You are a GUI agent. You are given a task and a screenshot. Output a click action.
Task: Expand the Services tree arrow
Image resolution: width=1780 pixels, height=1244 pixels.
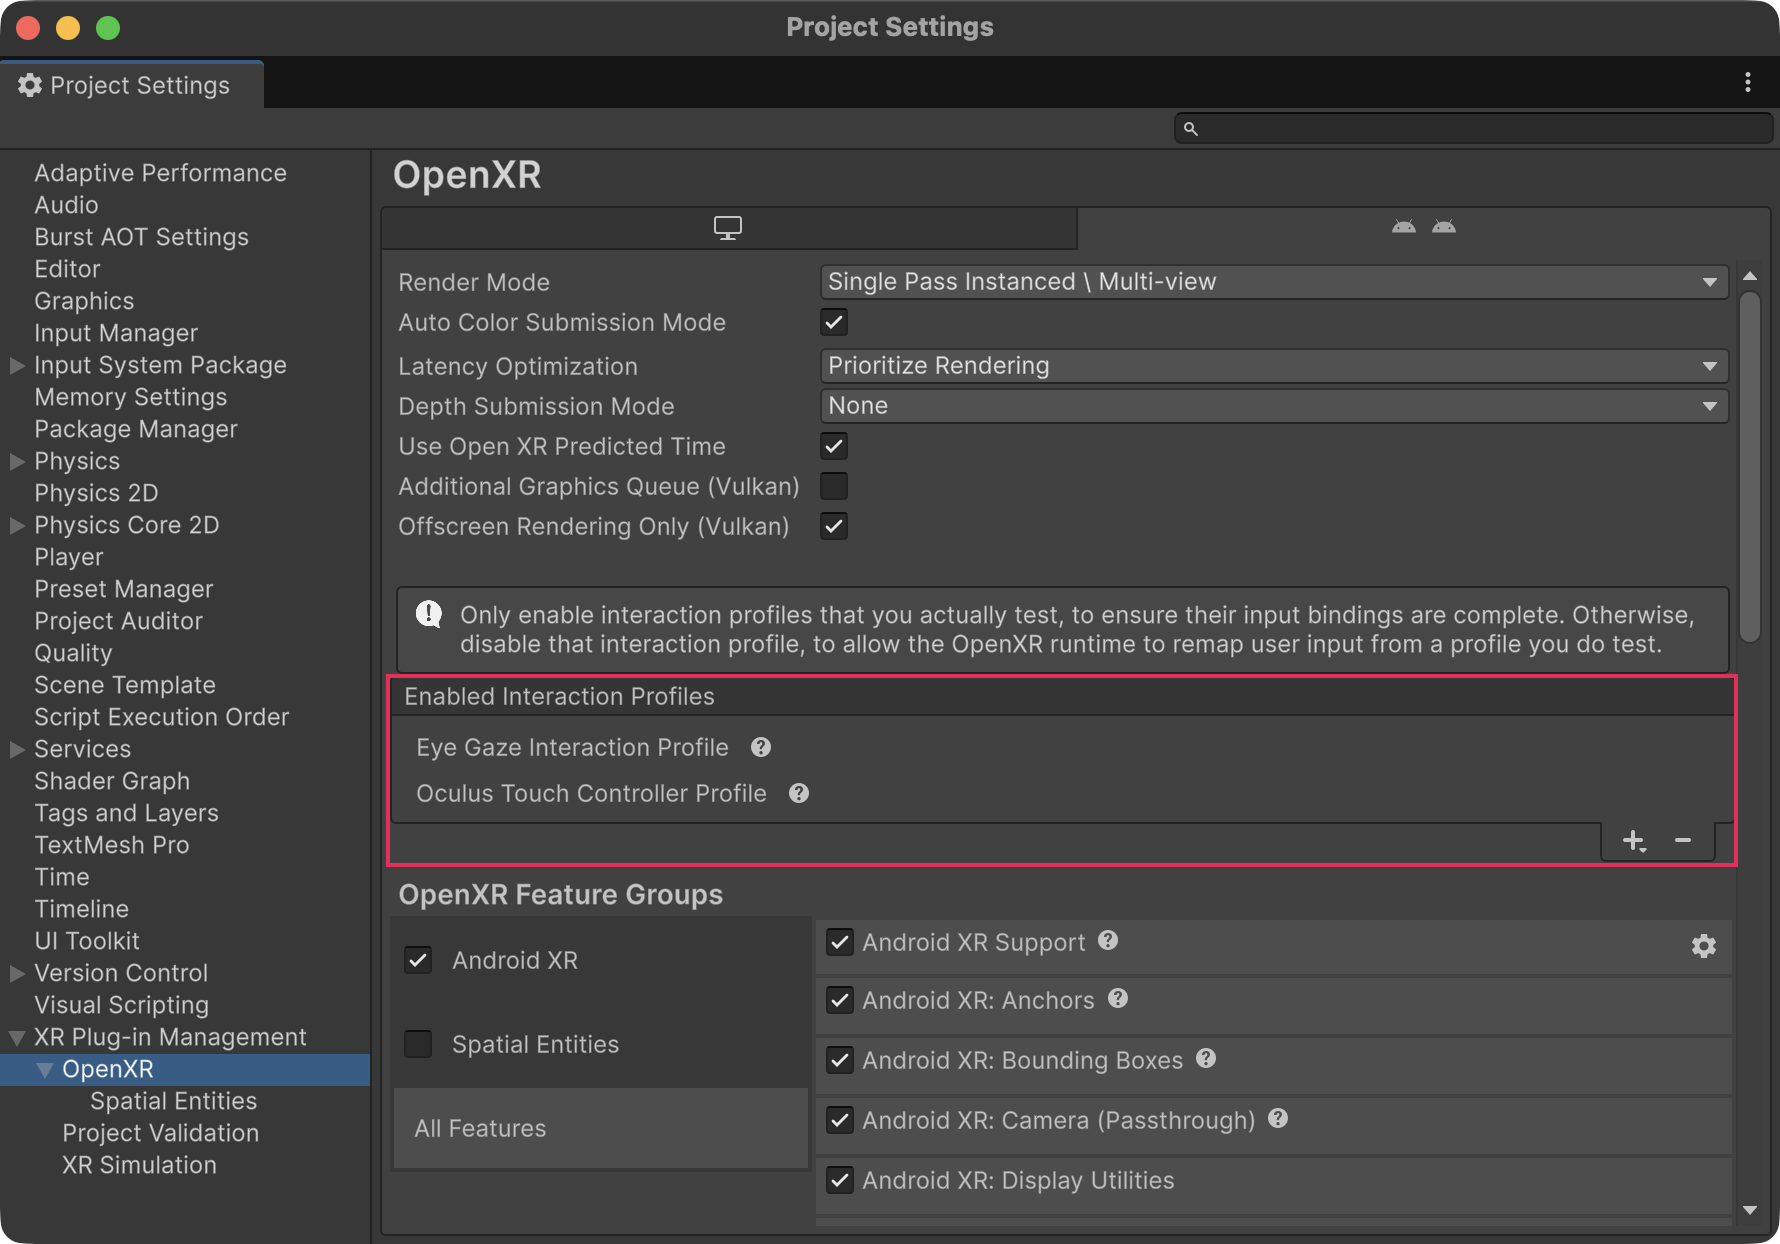(x=17, y=749)
